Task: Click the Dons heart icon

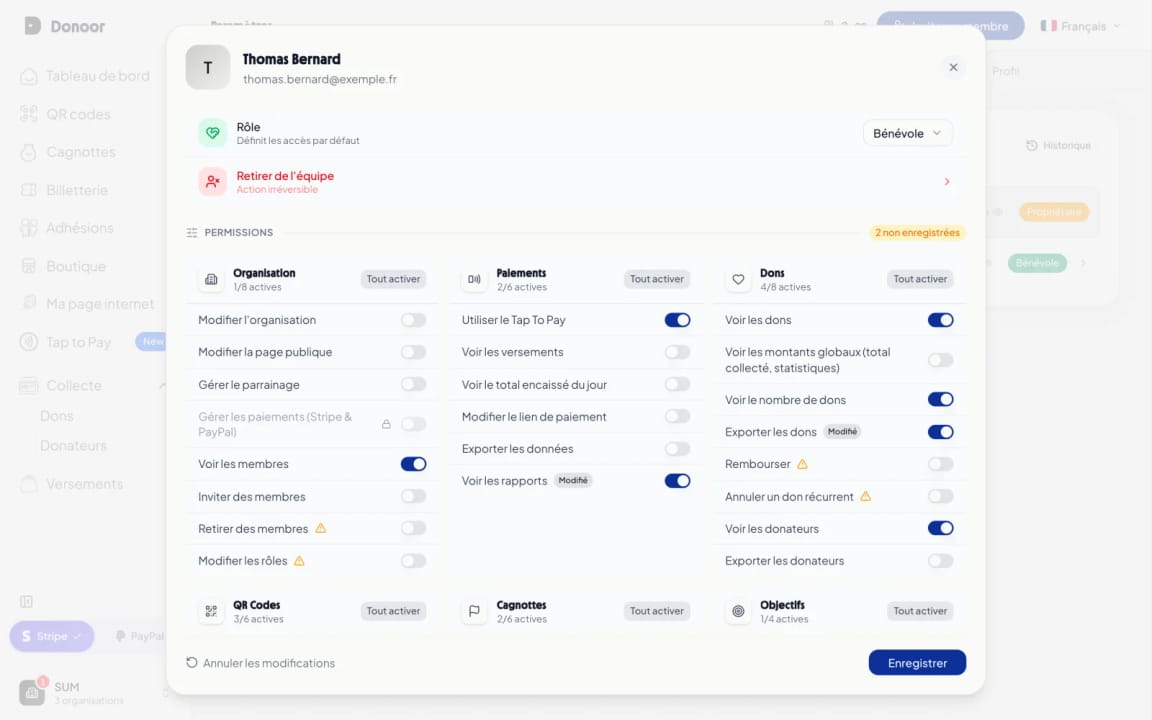Action: coord(738,279)
